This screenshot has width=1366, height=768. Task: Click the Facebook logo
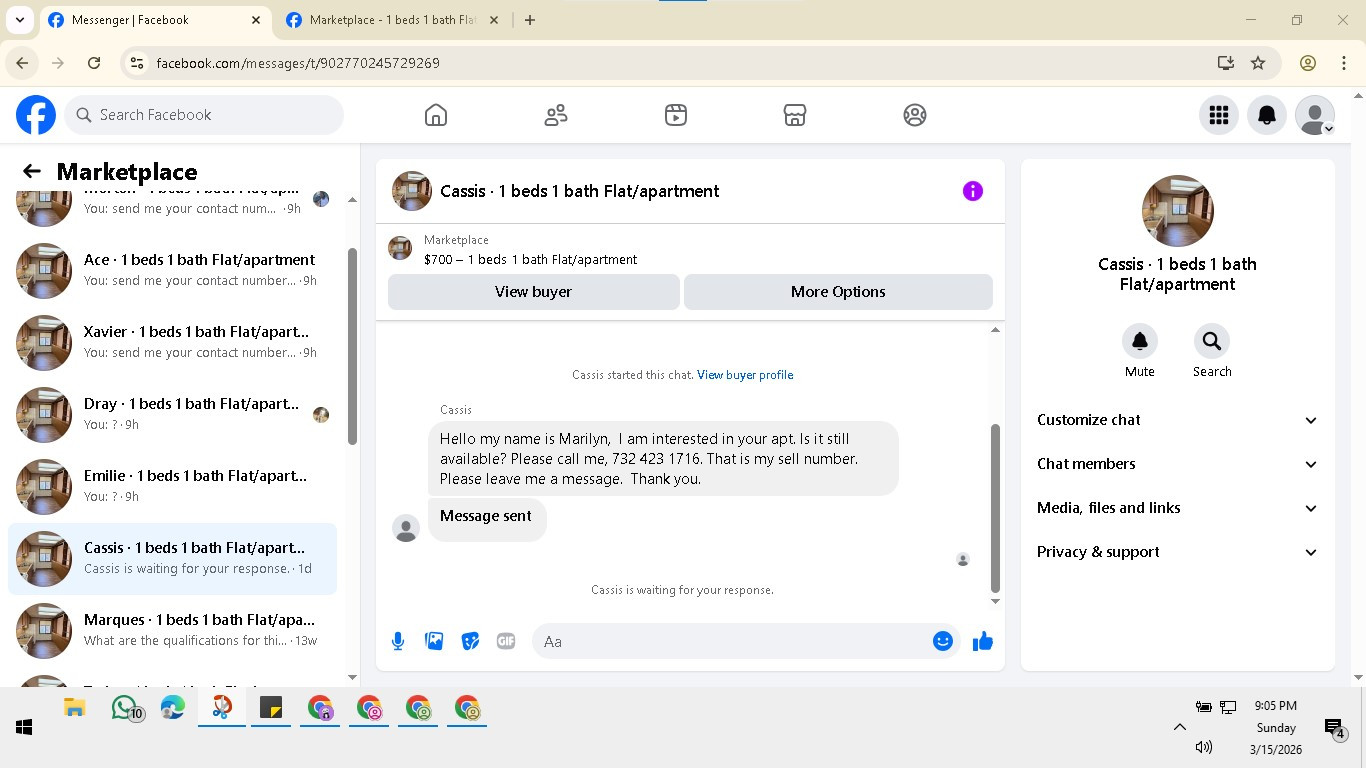point(36,115)
